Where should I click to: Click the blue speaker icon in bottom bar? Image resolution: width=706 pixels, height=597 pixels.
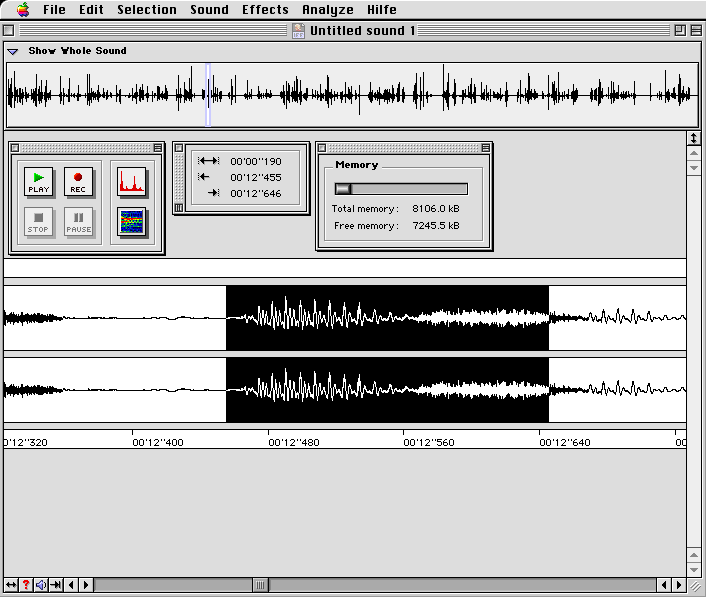click(x=41, y=585)
